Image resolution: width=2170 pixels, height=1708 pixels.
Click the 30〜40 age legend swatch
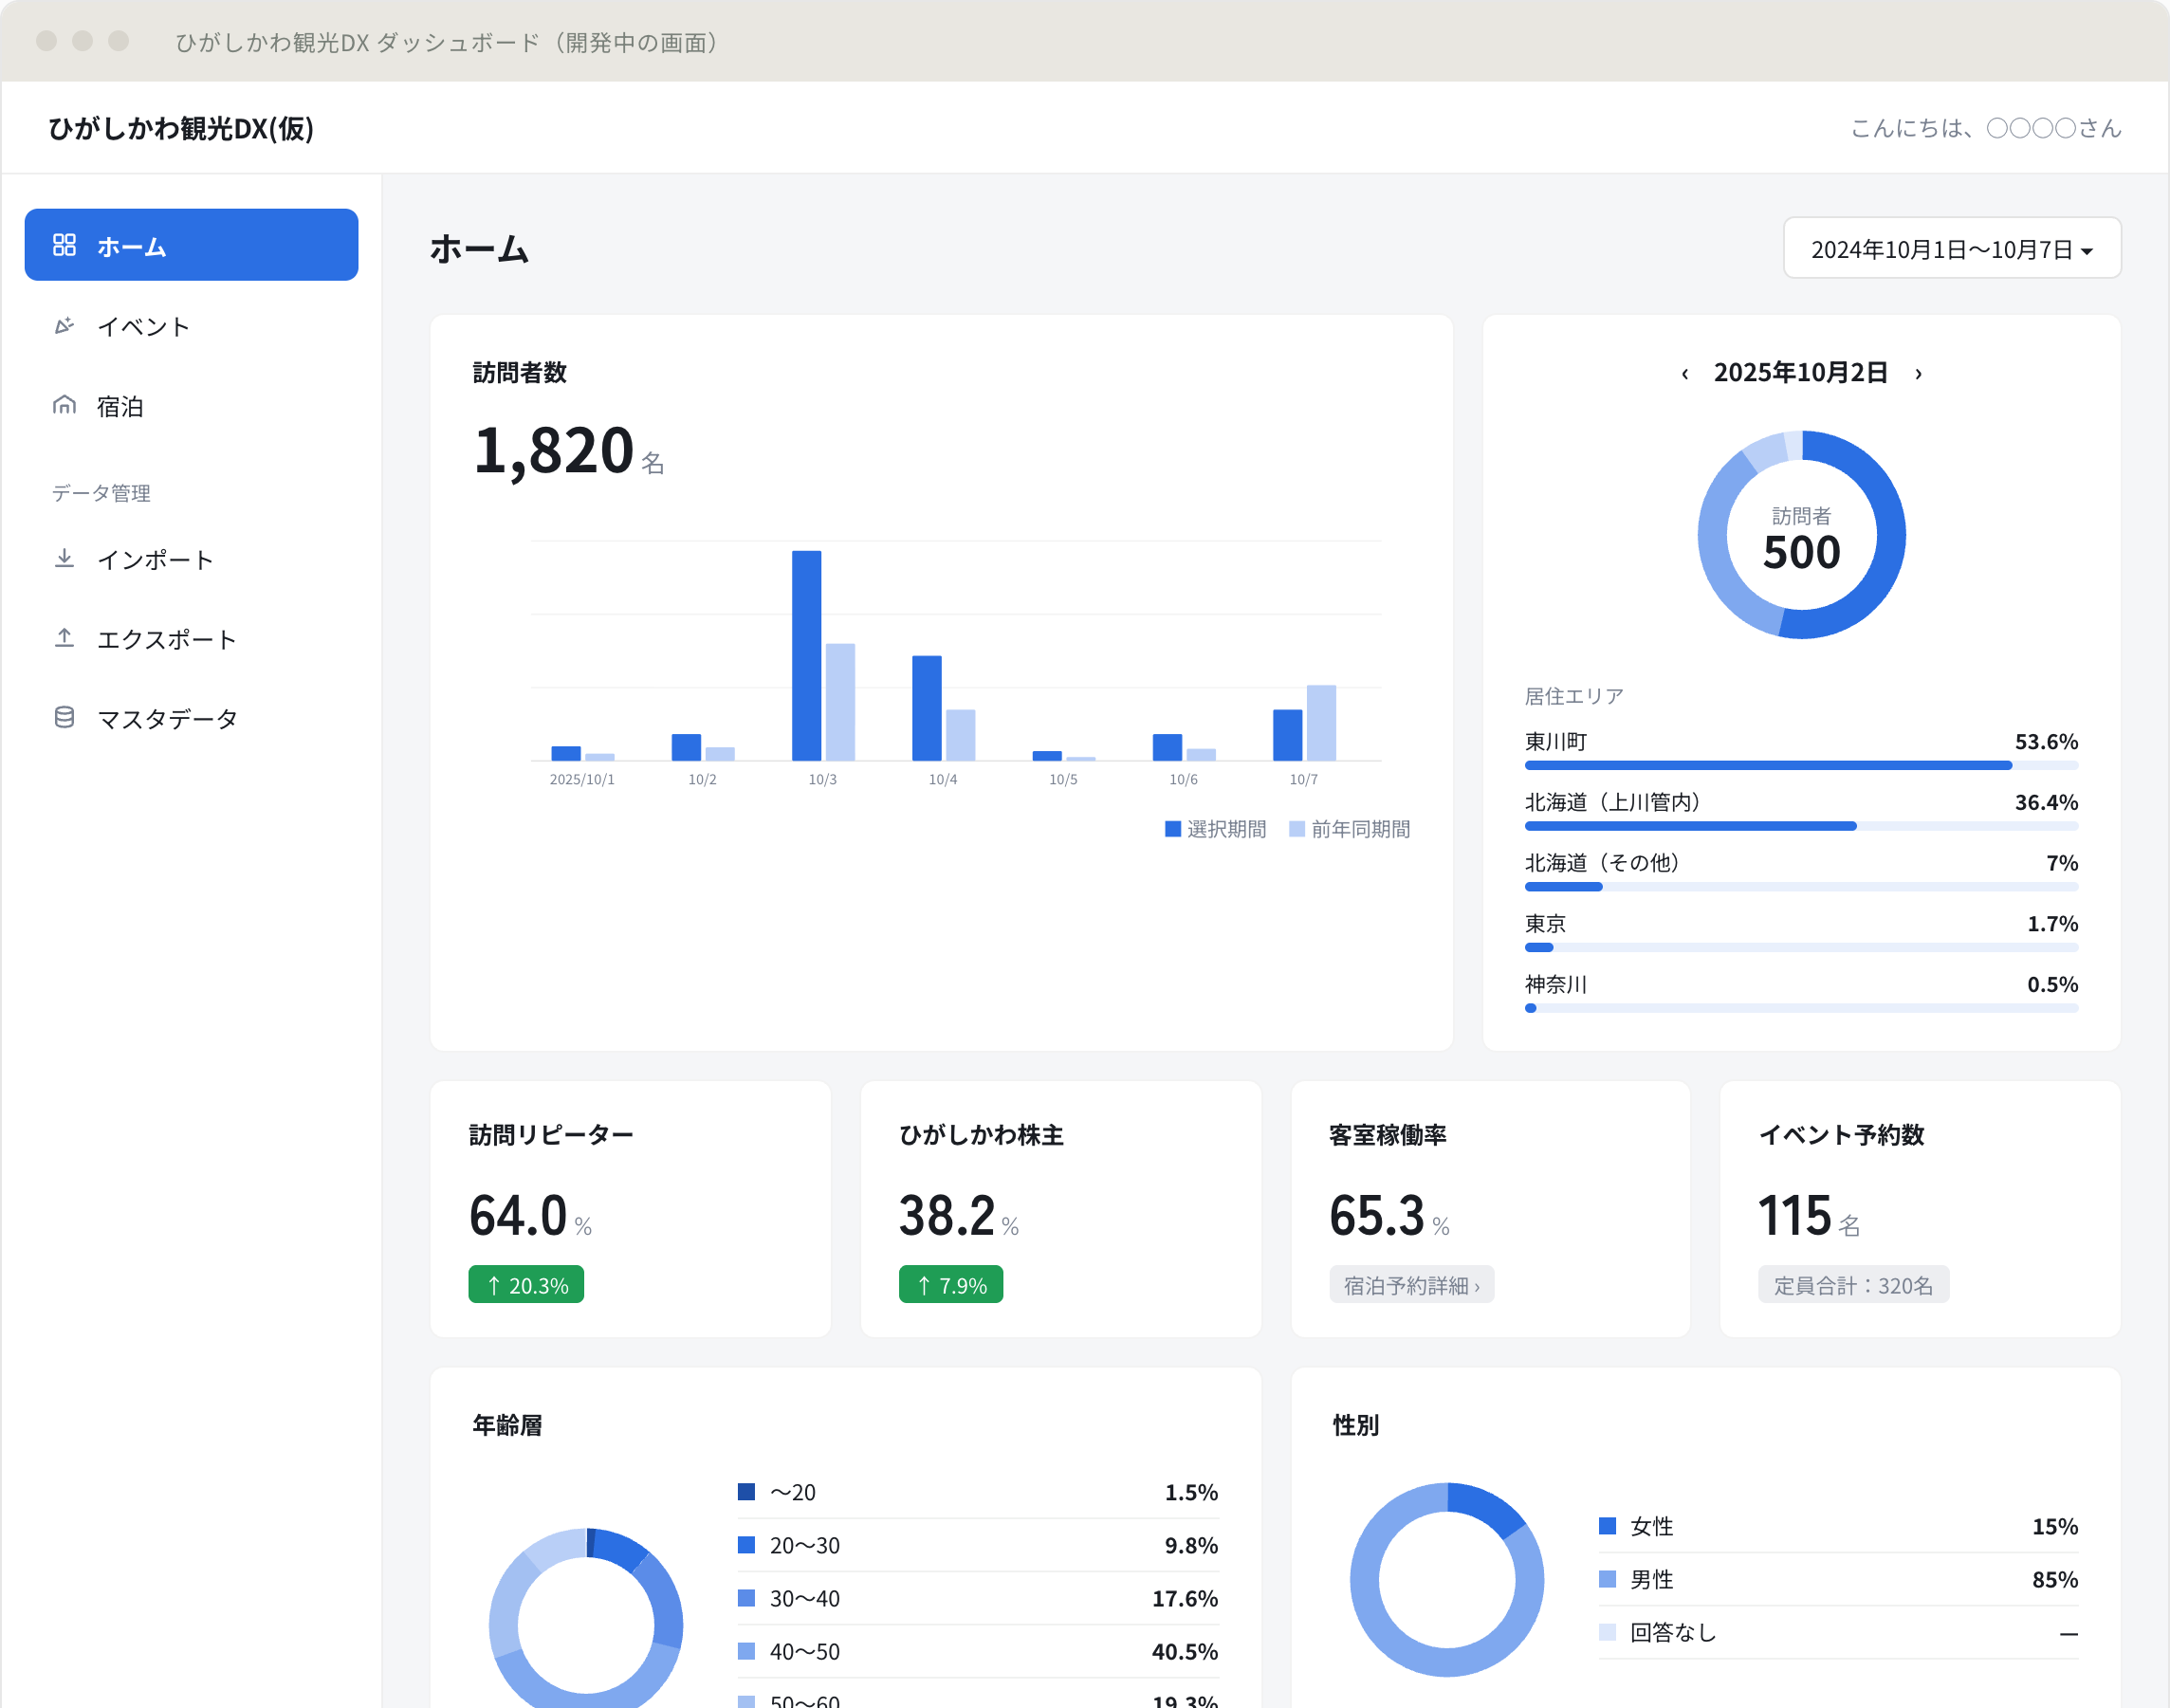746,1598
